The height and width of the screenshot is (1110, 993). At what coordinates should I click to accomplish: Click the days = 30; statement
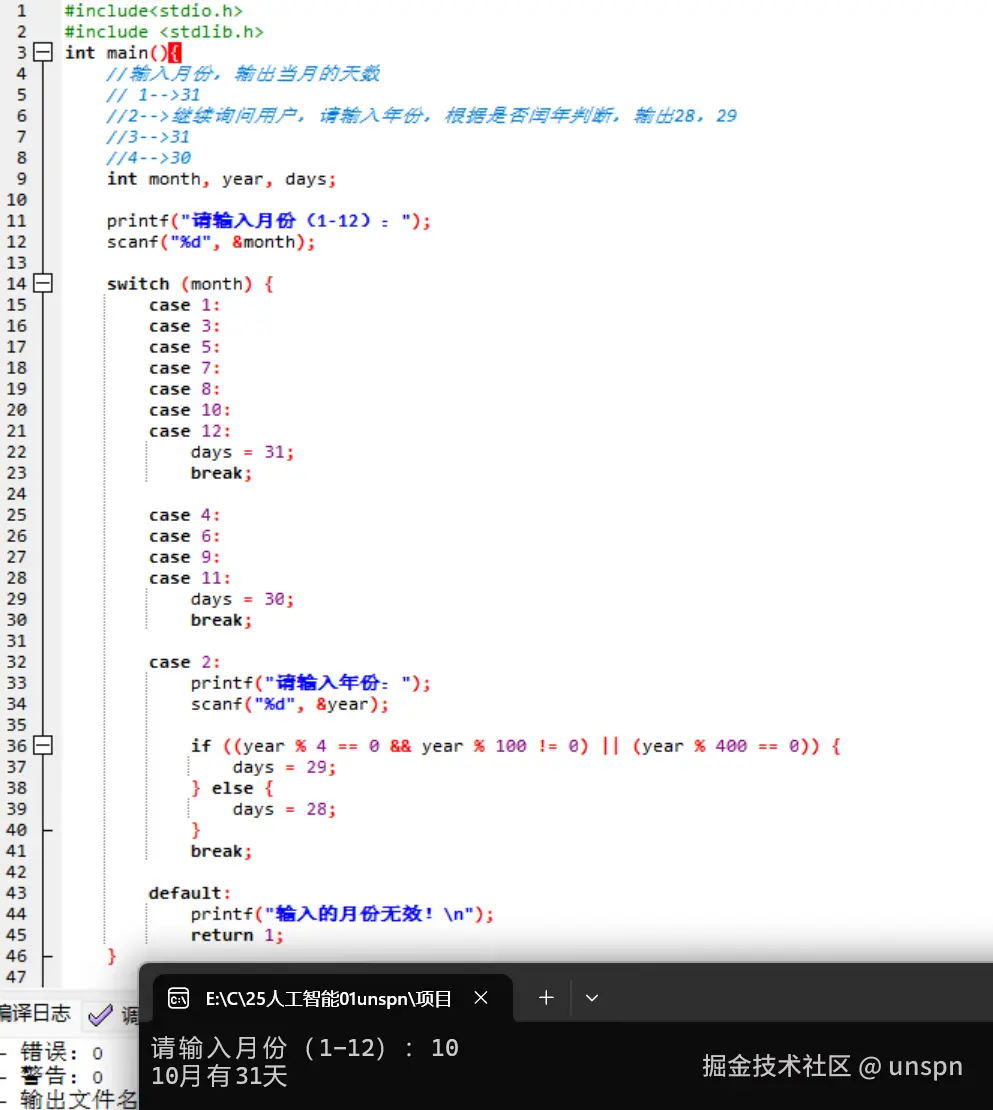(242, 599)
